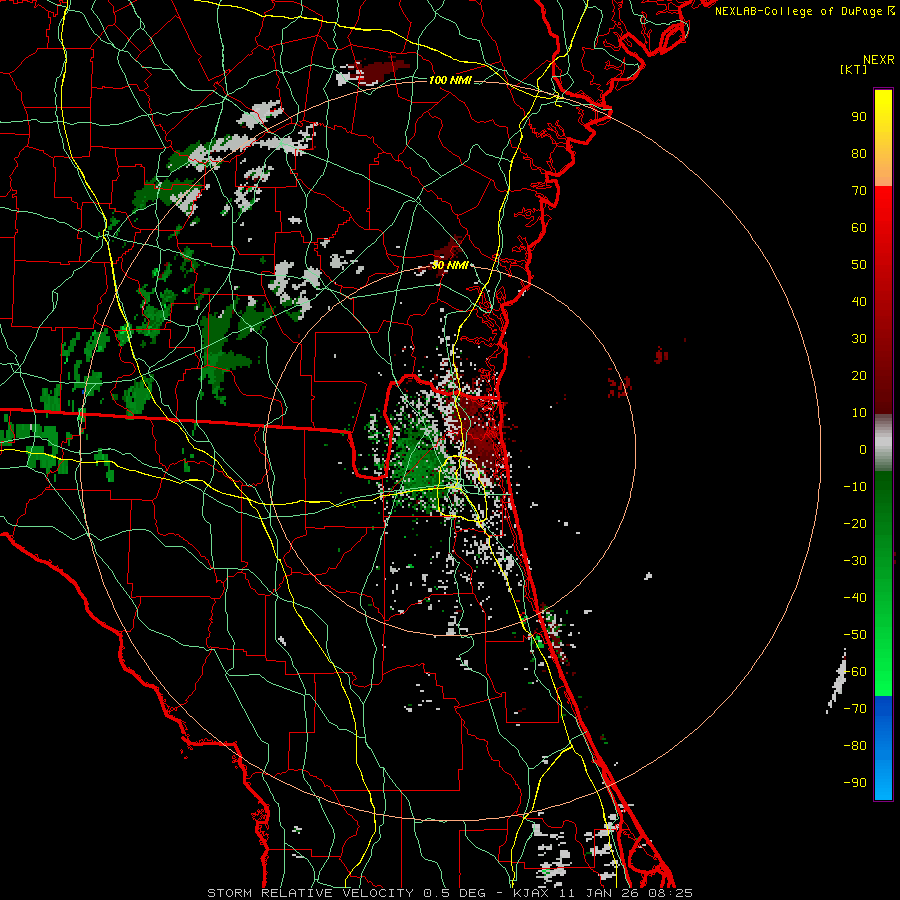Viewport: 900px width, 900px height.
Task: Select the -20 value on velocity scale
Action: pos(855,524)
